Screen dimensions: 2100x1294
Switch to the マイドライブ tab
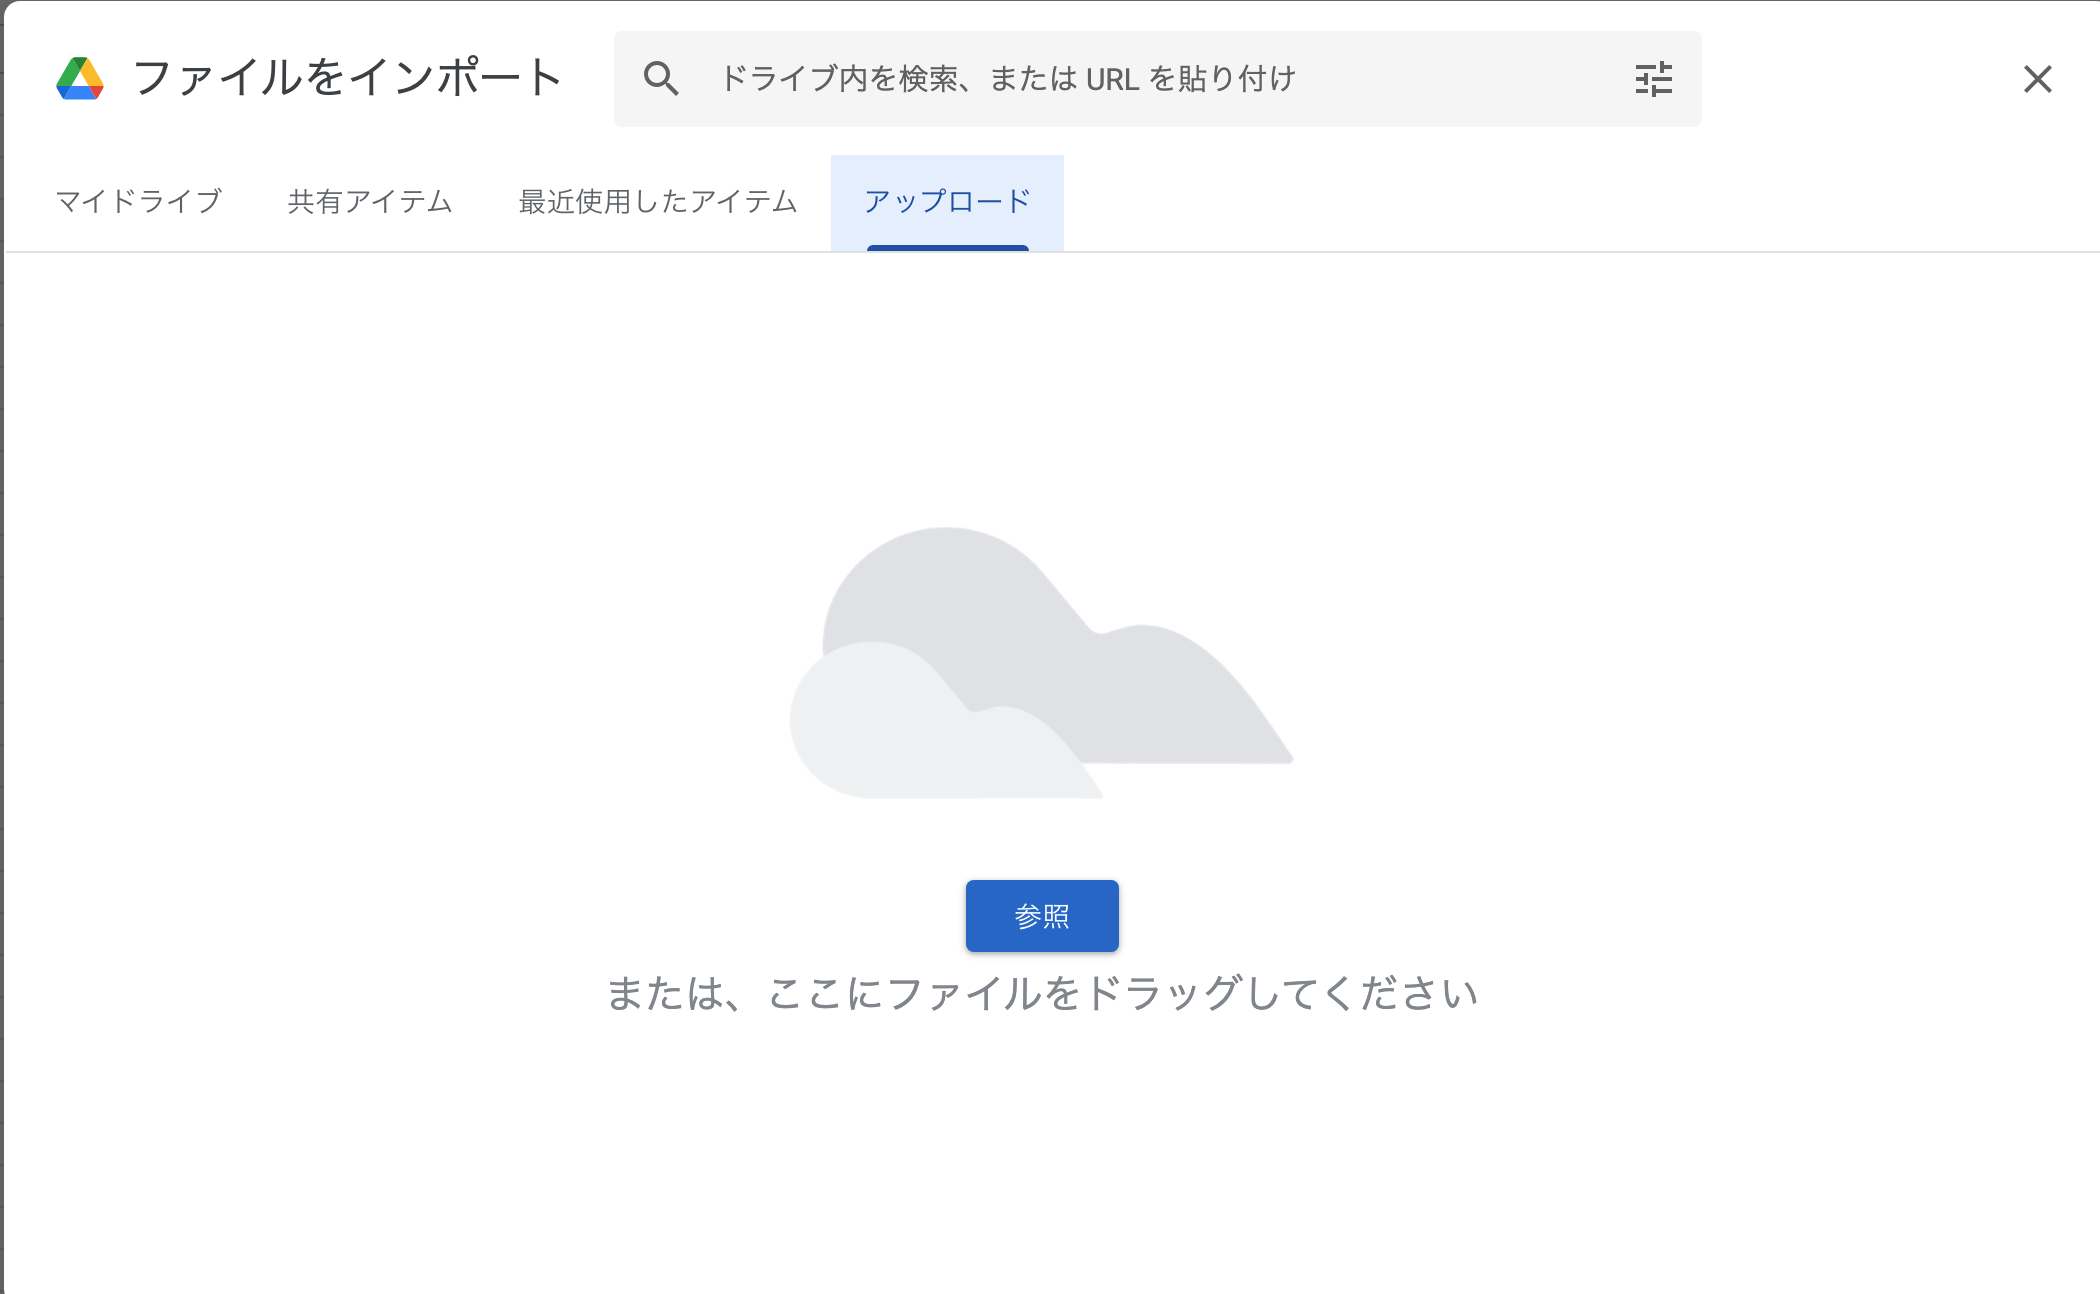point(139,202)
